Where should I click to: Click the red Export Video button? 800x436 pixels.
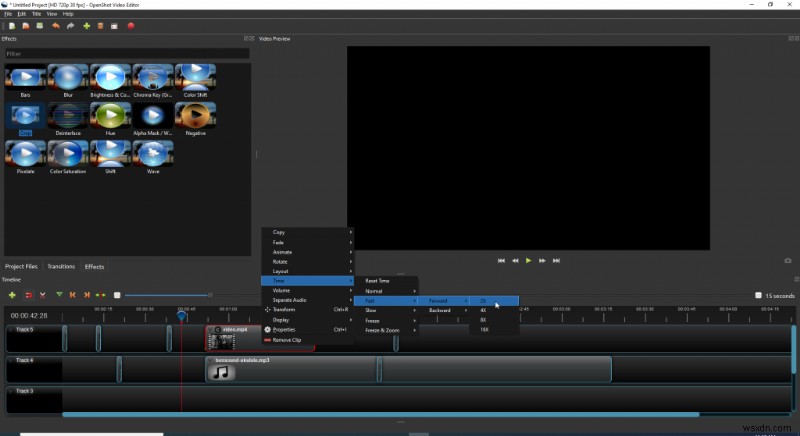pos(131,26)
